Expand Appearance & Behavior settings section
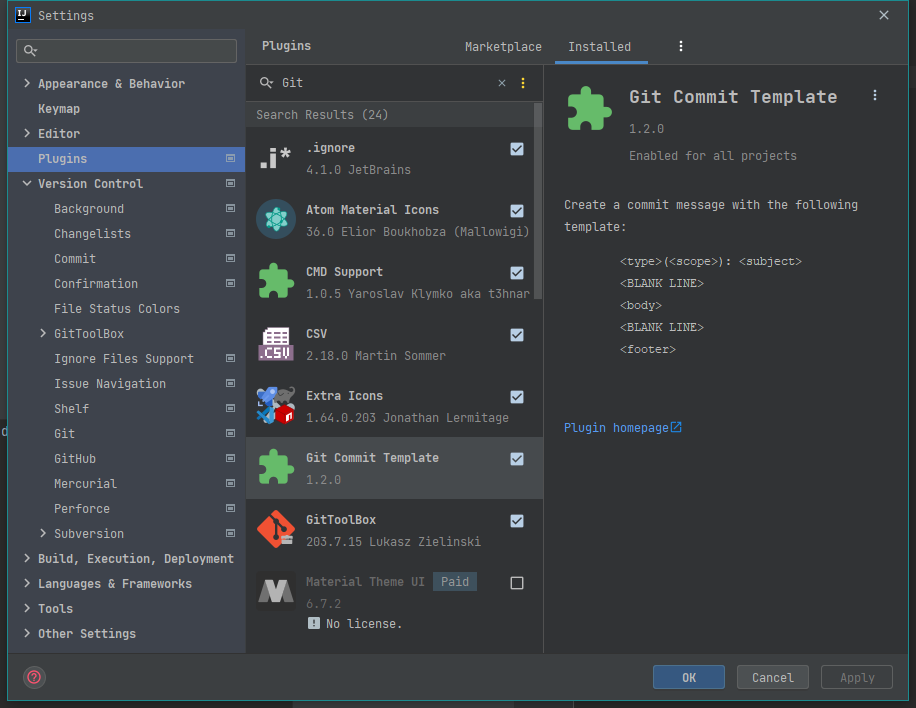916x708 pixels. pyautogui.click(x=27, y=84)
